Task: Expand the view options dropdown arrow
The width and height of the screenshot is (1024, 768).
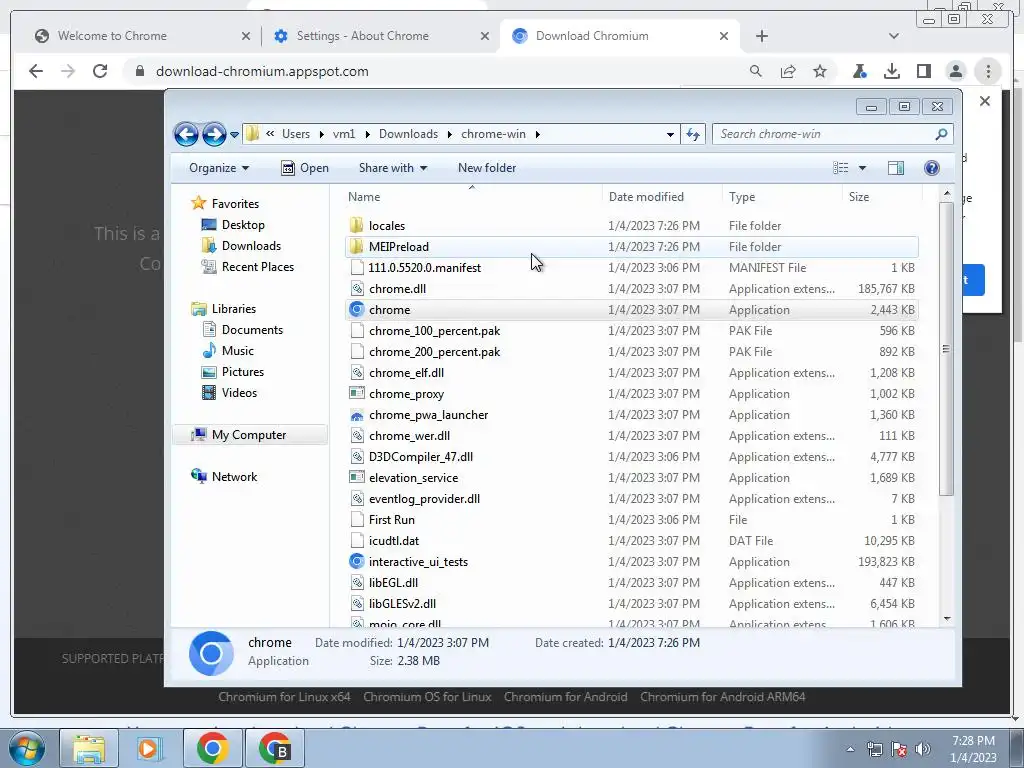Action: 862,168
